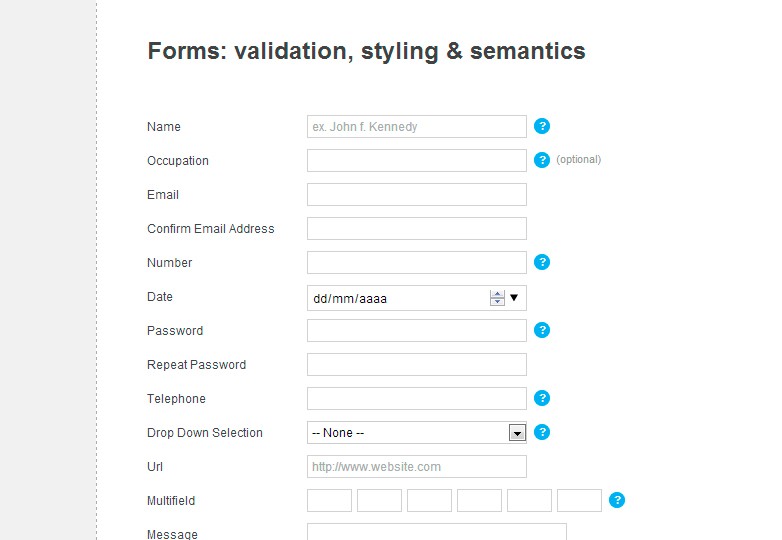Select the Url input with website placeholder

[417, 467]
